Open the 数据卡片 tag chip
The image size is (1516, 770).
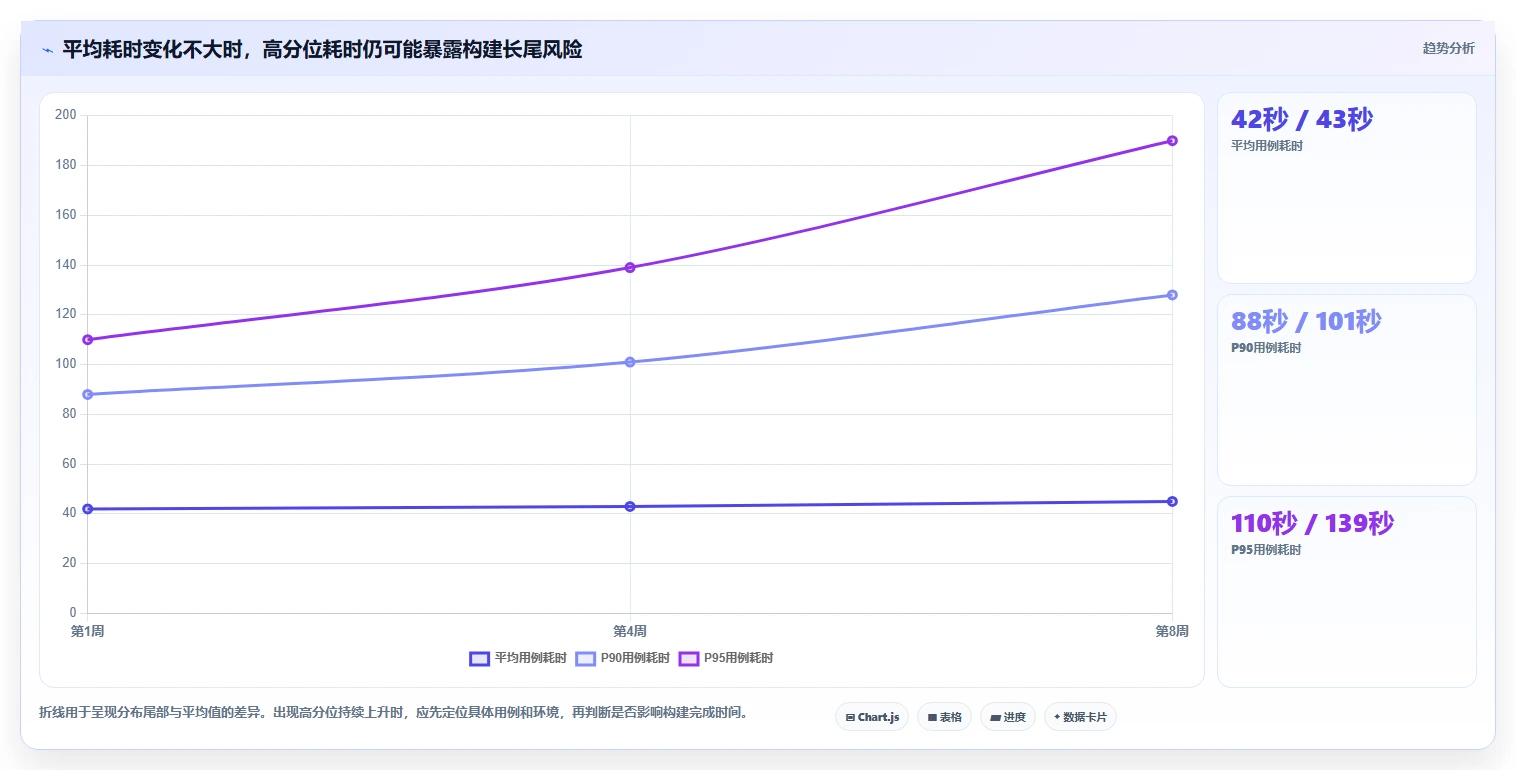point(1080,717)
